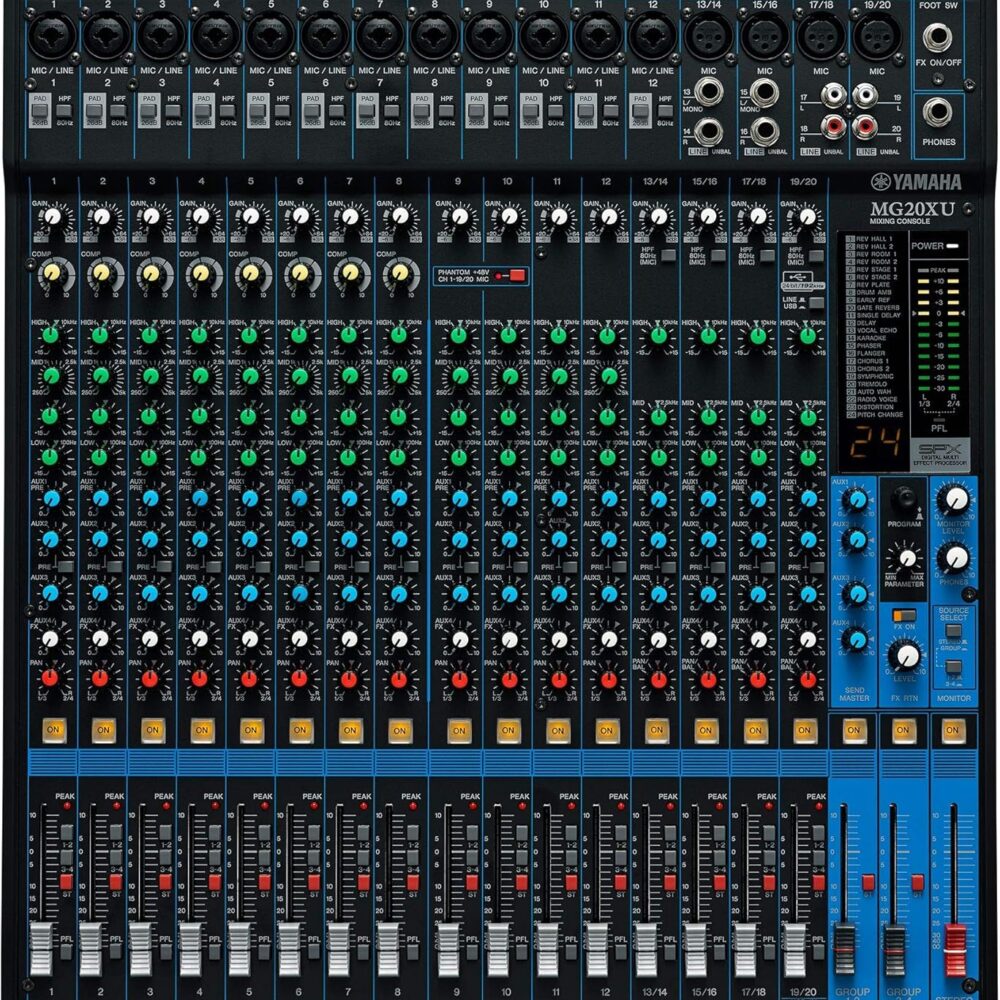Toggle the FX RTN ON button
Viewport: 1000px width, 1000px height.
pos(903,730)
